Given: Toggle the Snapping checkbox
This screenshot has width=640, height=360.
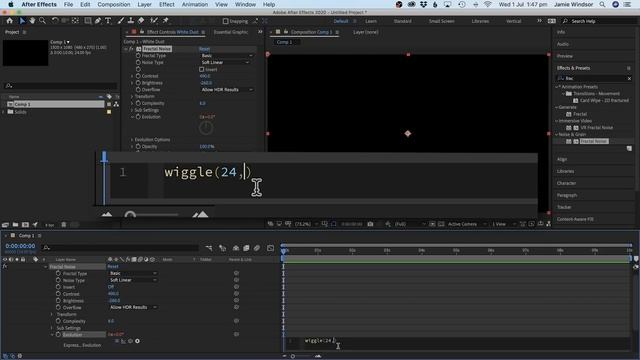Looking at the screenshot, I should click(x=225, y=21).
